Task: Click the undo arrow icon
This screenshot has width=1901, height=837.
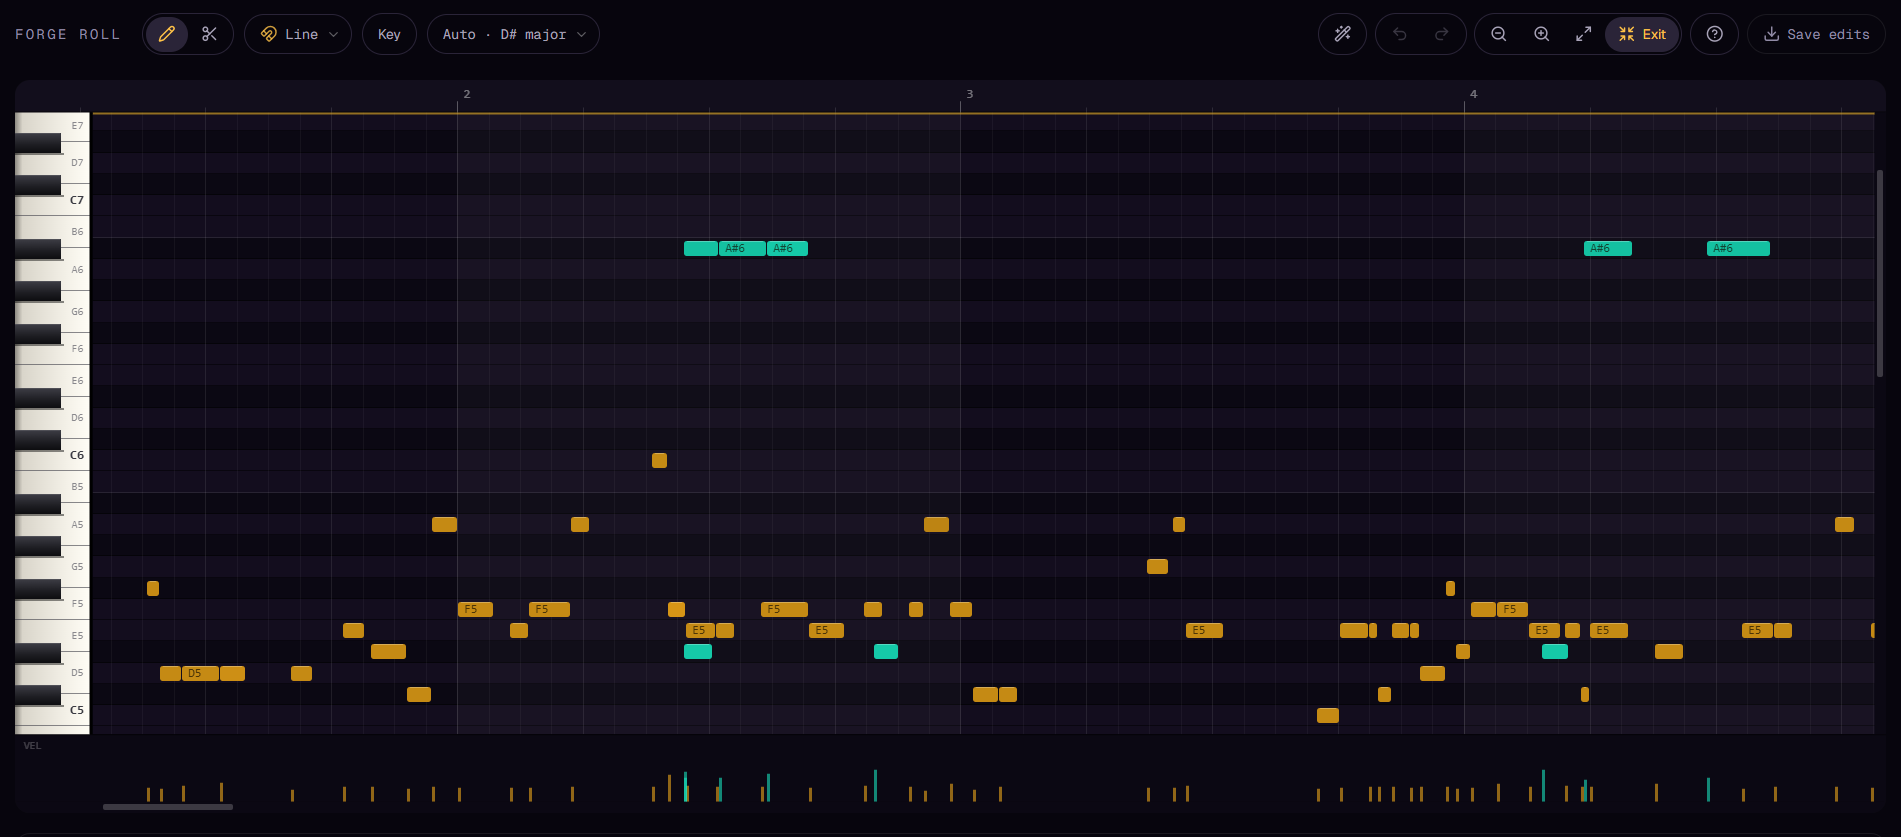Action: point(1400,34)
